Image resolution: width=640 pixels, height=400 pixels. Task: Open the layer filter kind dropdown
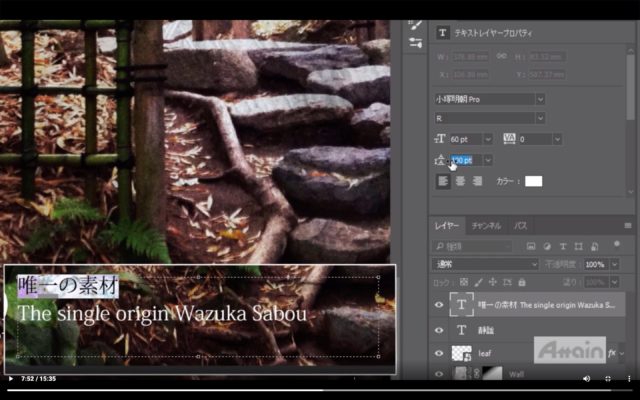pyautogui.click(x=472, y=246)
